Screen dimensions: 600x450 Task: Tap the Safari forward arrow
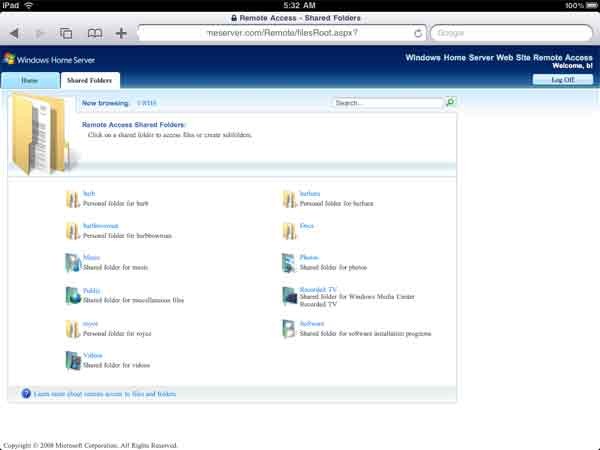39,33
